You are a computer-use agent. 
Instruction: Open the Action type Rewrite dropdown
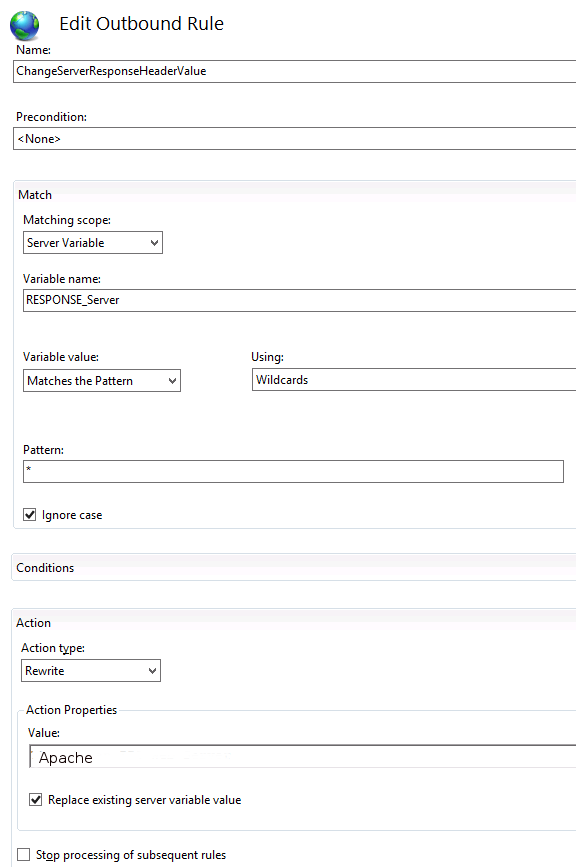[91, 671]
